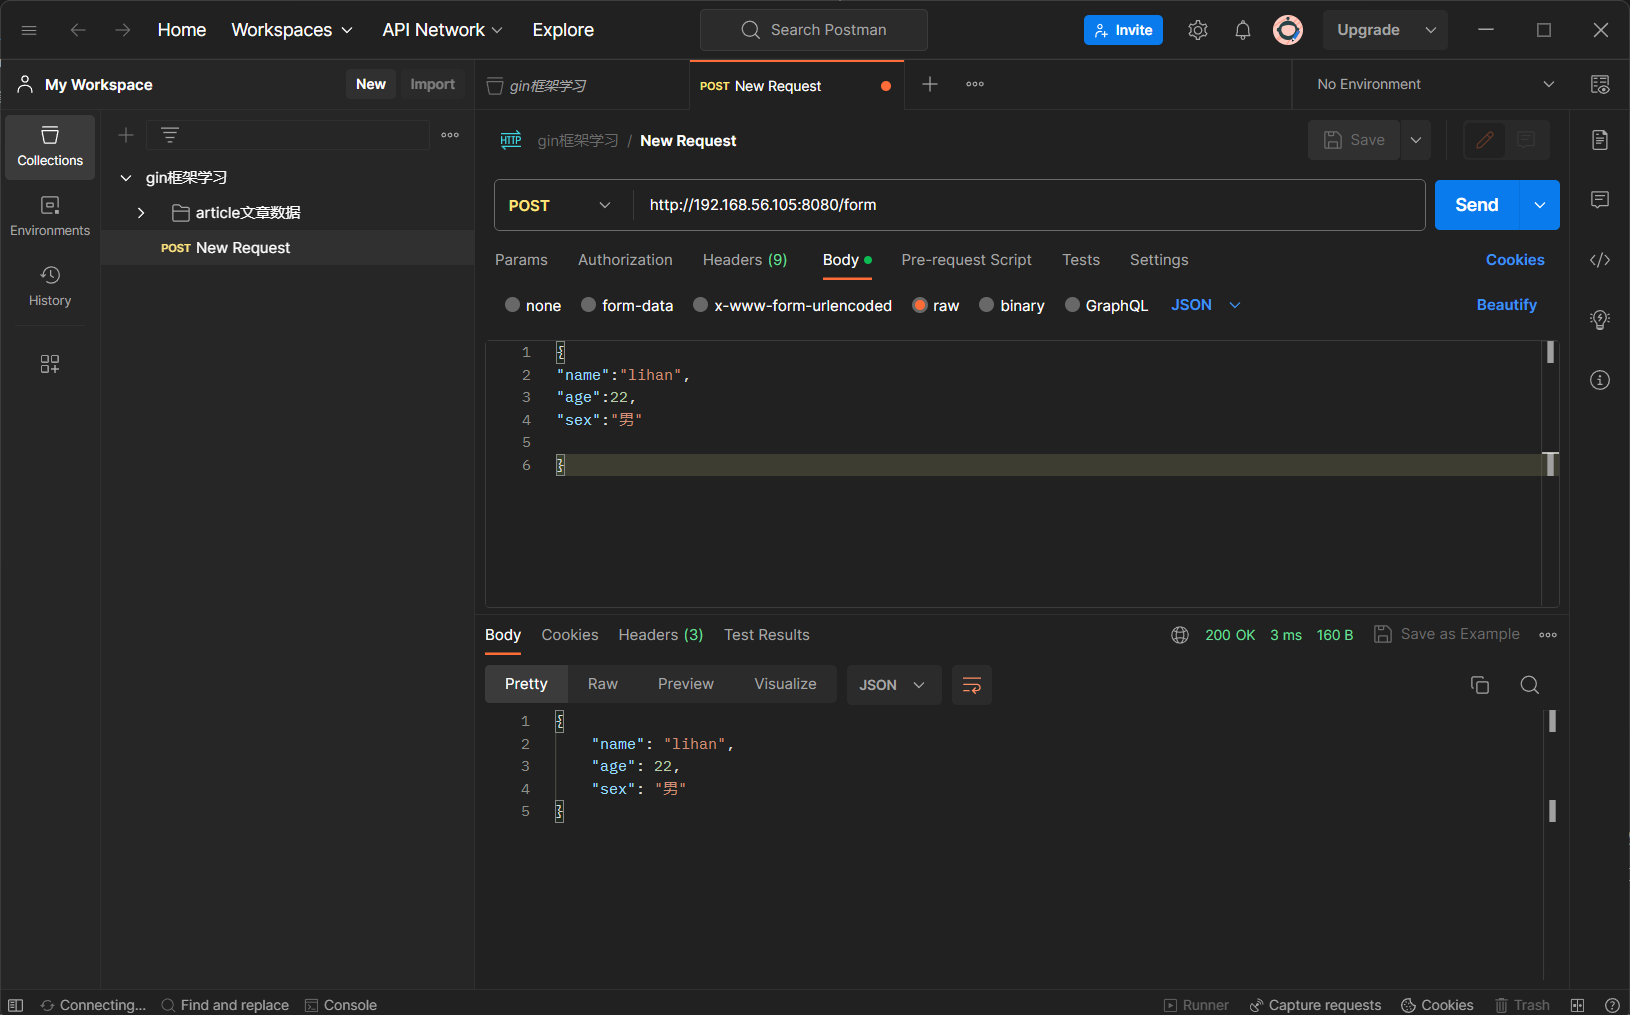Viewport: 1630px width, 1015px height.
Task: Click the response network globe icon
Action: pos(1180,635)
